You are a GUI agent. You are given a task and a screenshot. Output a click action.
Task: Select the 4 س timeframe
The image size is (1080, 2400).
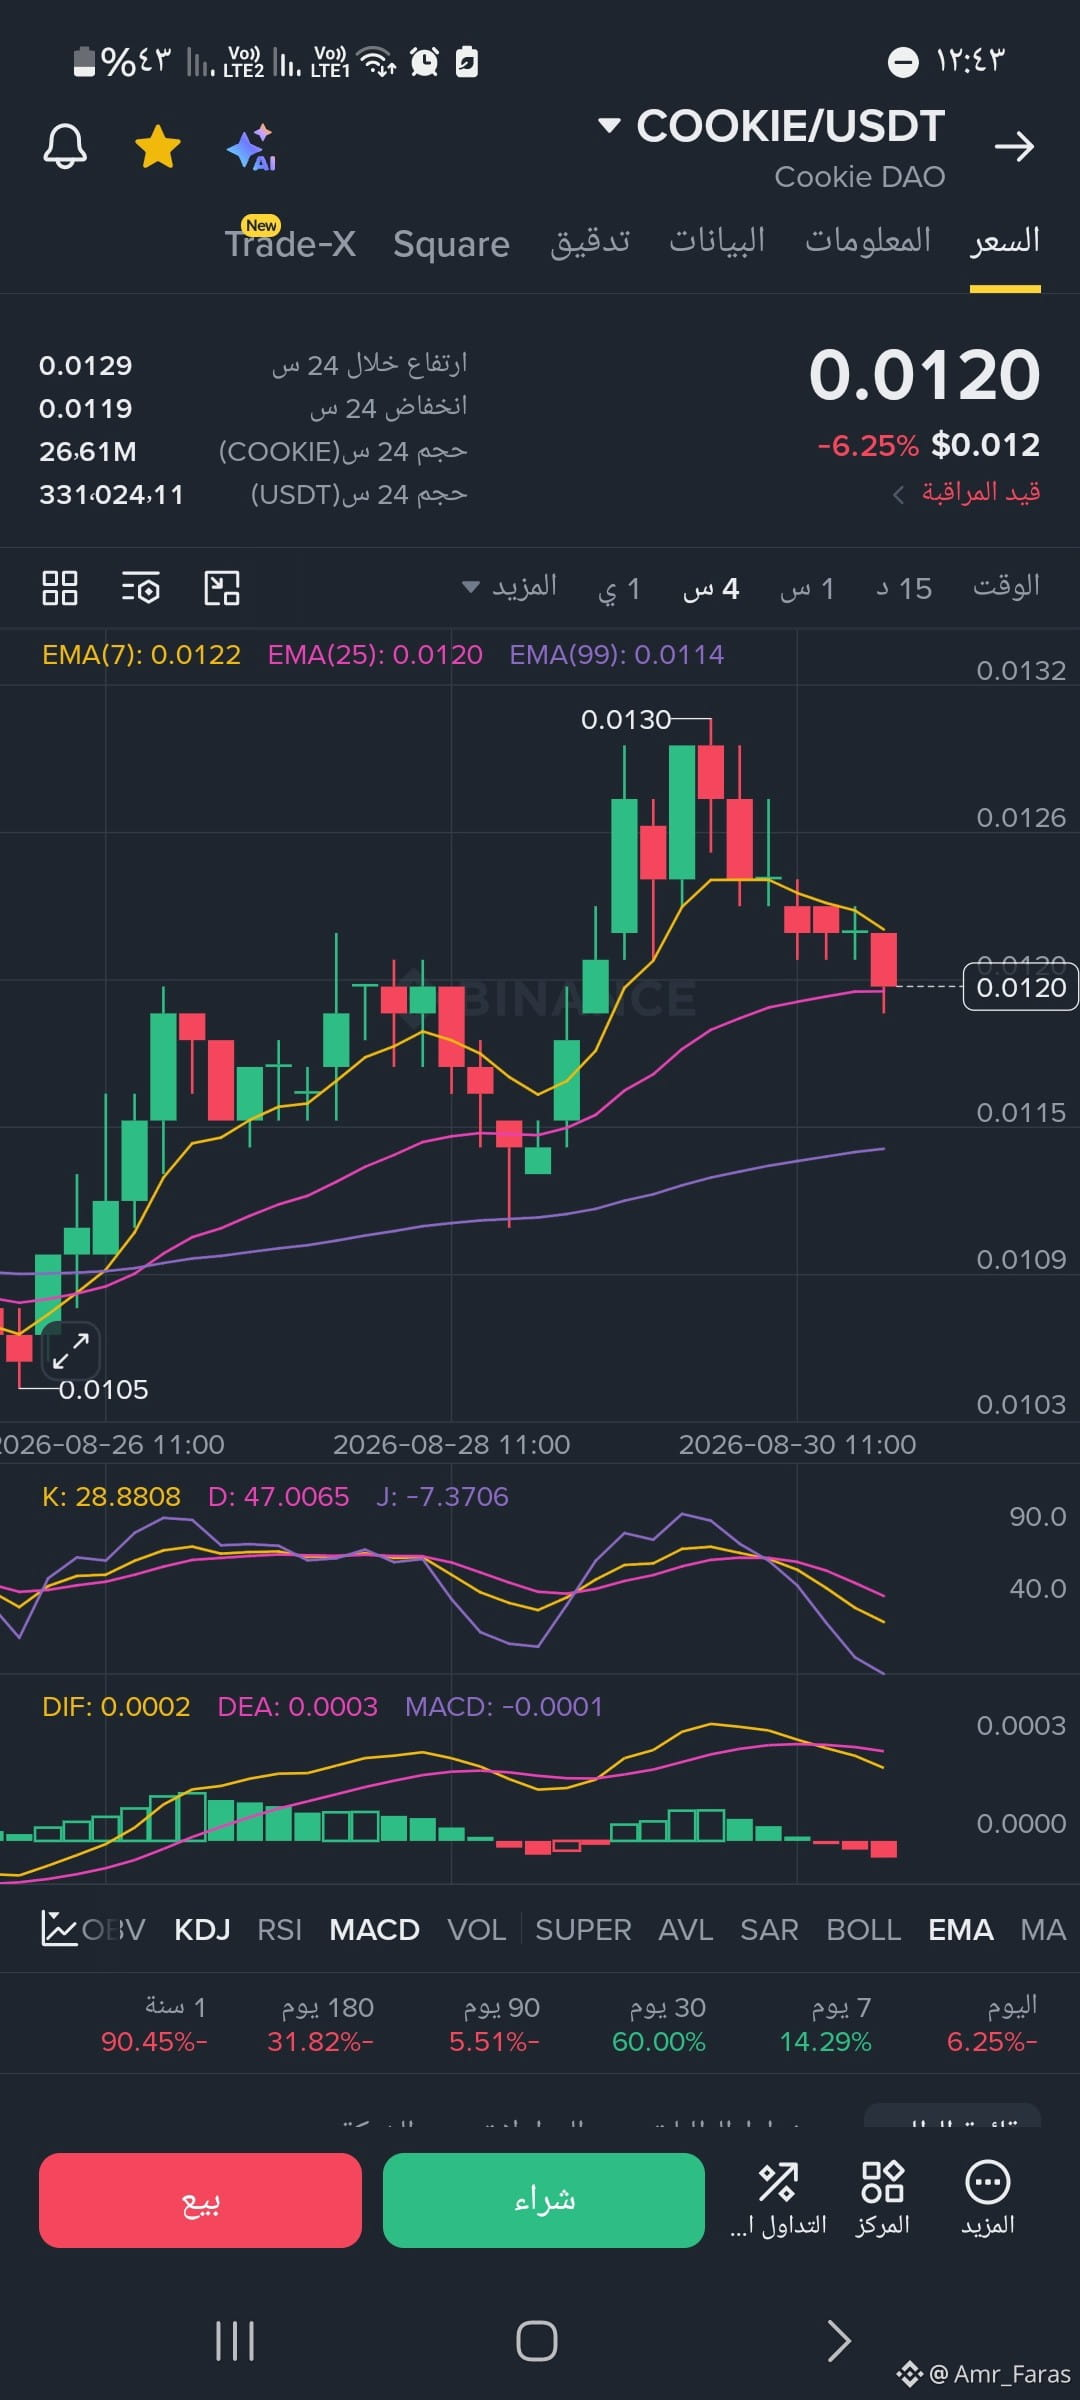[x=711, y=588]
